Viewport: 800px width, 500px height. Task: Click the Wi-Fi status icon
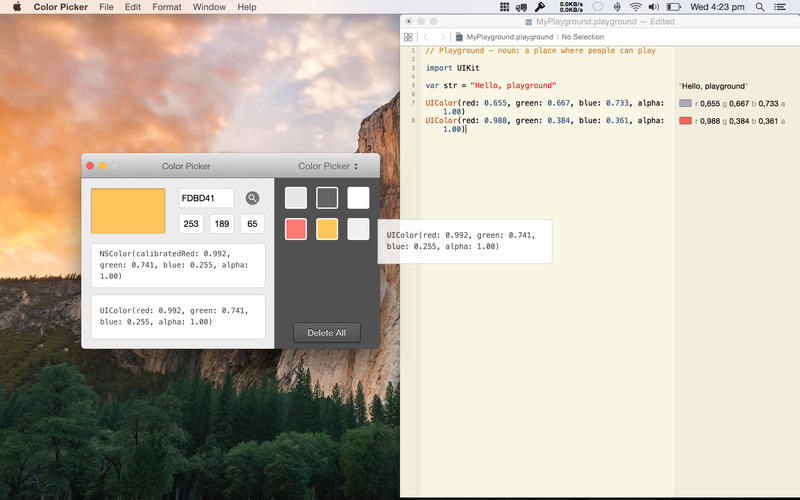635,7
